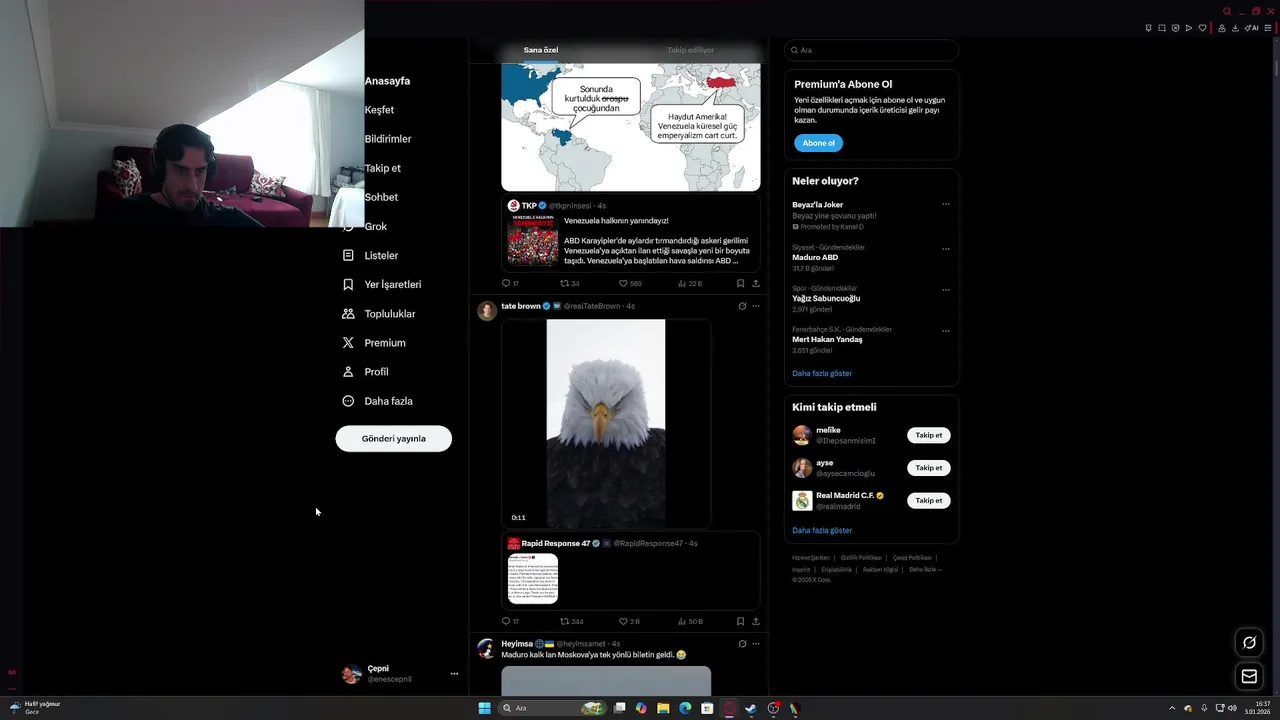Go to Keşfet in sidebar
The image size is (1280, 720).
pyautogui.click(x=379, y=110)
